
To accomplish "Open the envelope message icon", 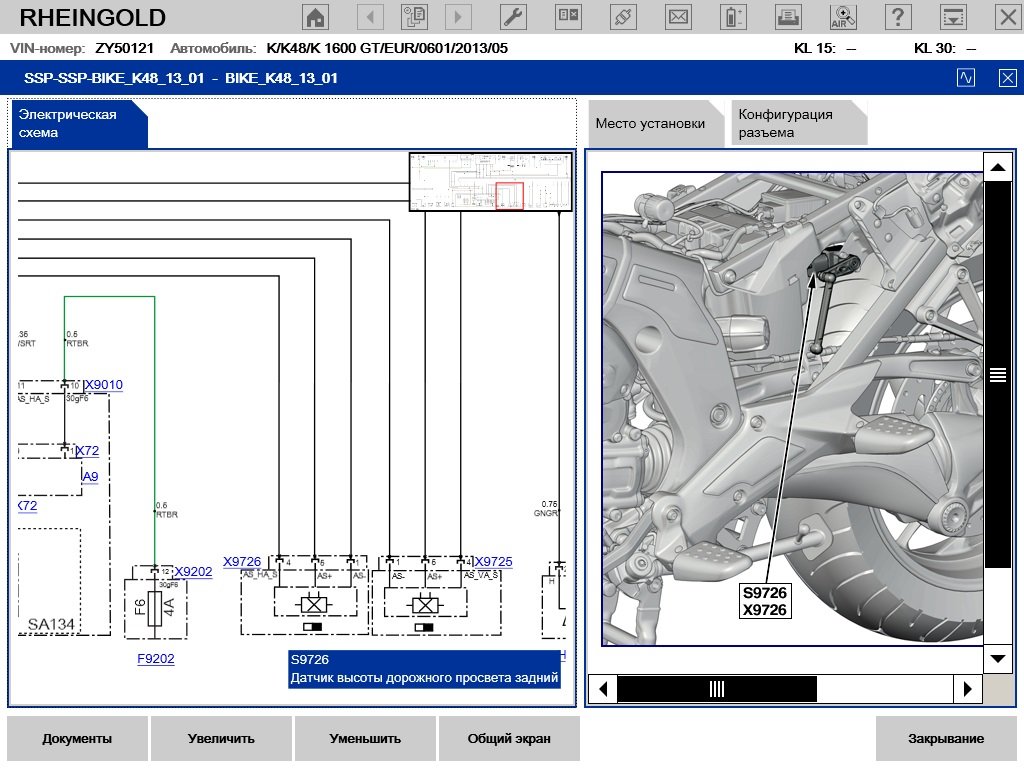I will point(679,17).
